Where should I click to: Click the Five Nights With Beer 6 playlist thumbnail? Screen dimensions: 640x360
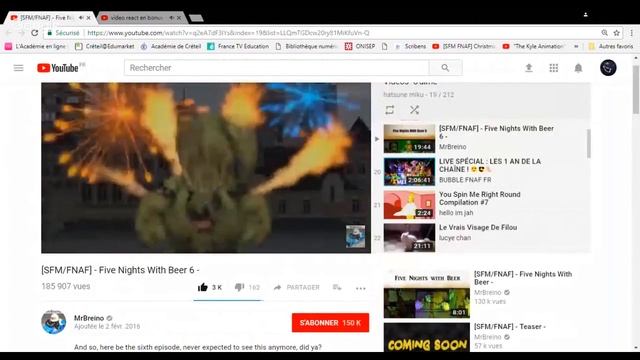[x=409, y=138]
